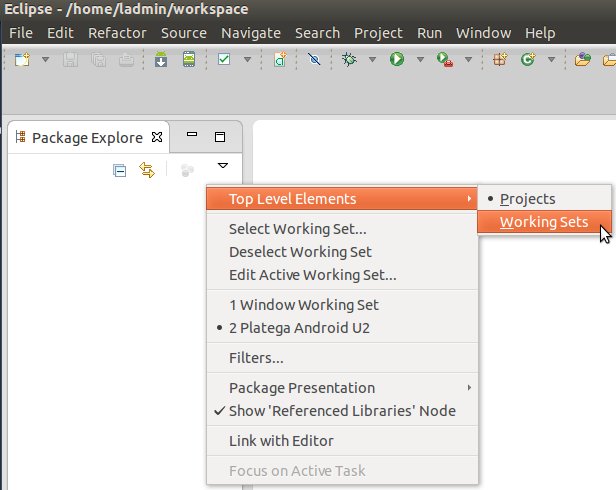Open the Window menu
This screenshot has height=490, width=616.
coord(484,33)
